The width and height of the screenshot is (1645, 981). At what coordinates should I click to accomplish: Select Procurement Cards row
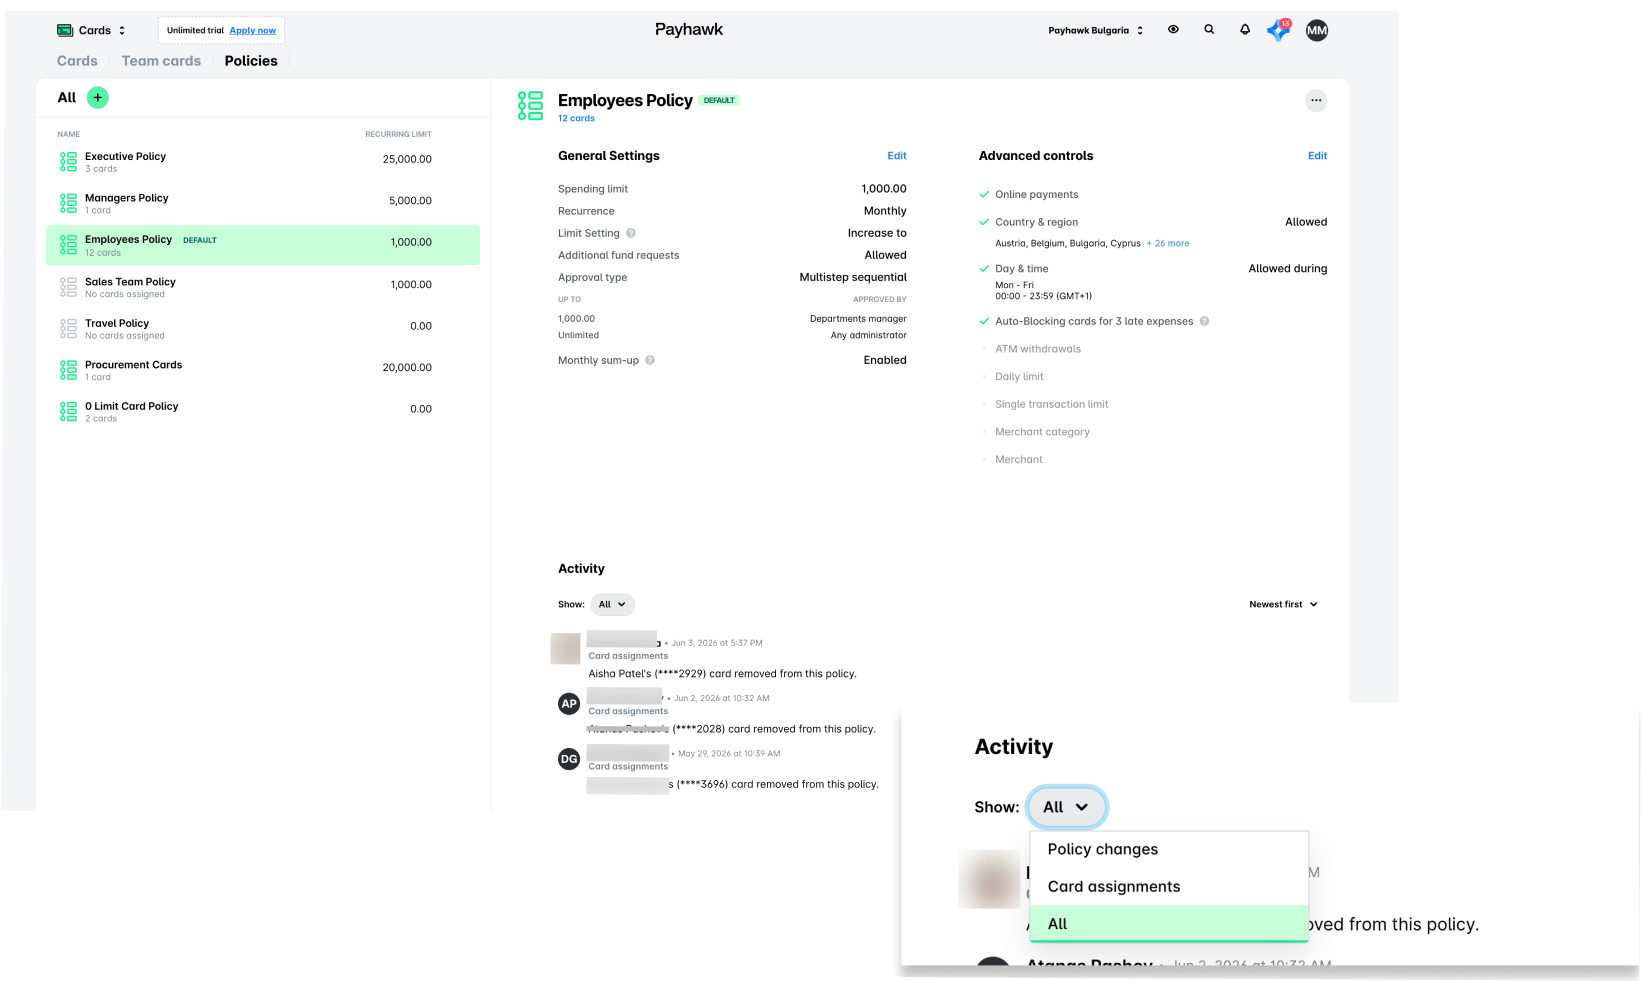point(263,370)
